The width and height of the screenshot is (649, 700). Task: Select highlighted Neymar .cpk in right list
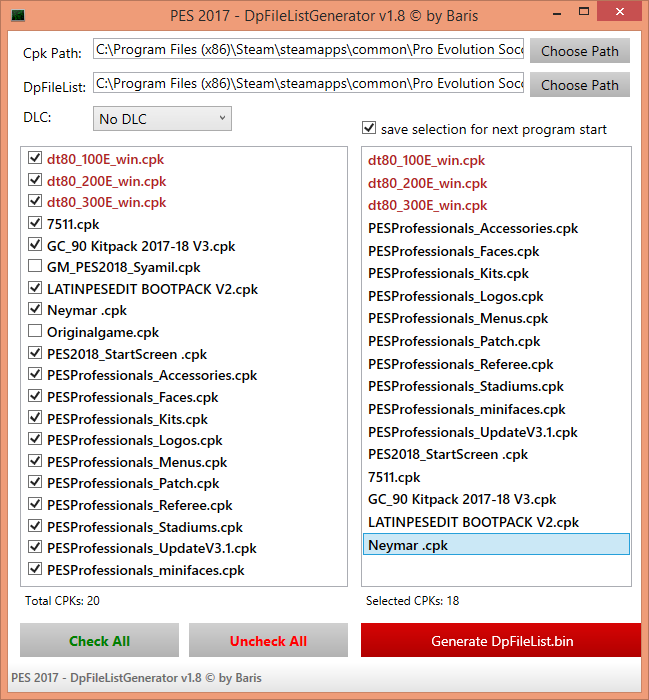496,544
